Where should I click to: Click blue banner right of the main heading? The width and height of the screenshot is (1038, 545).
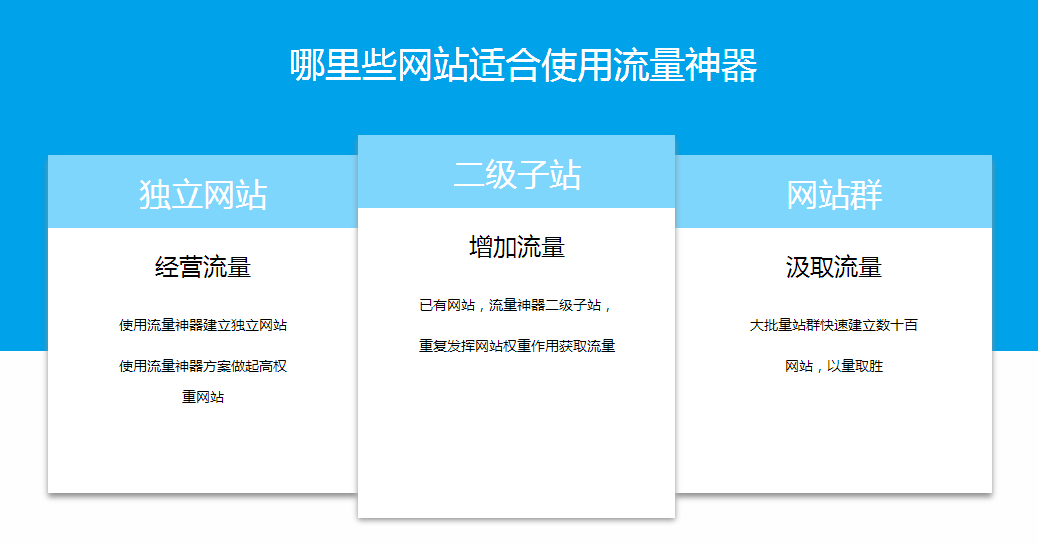tap(900, 66)
